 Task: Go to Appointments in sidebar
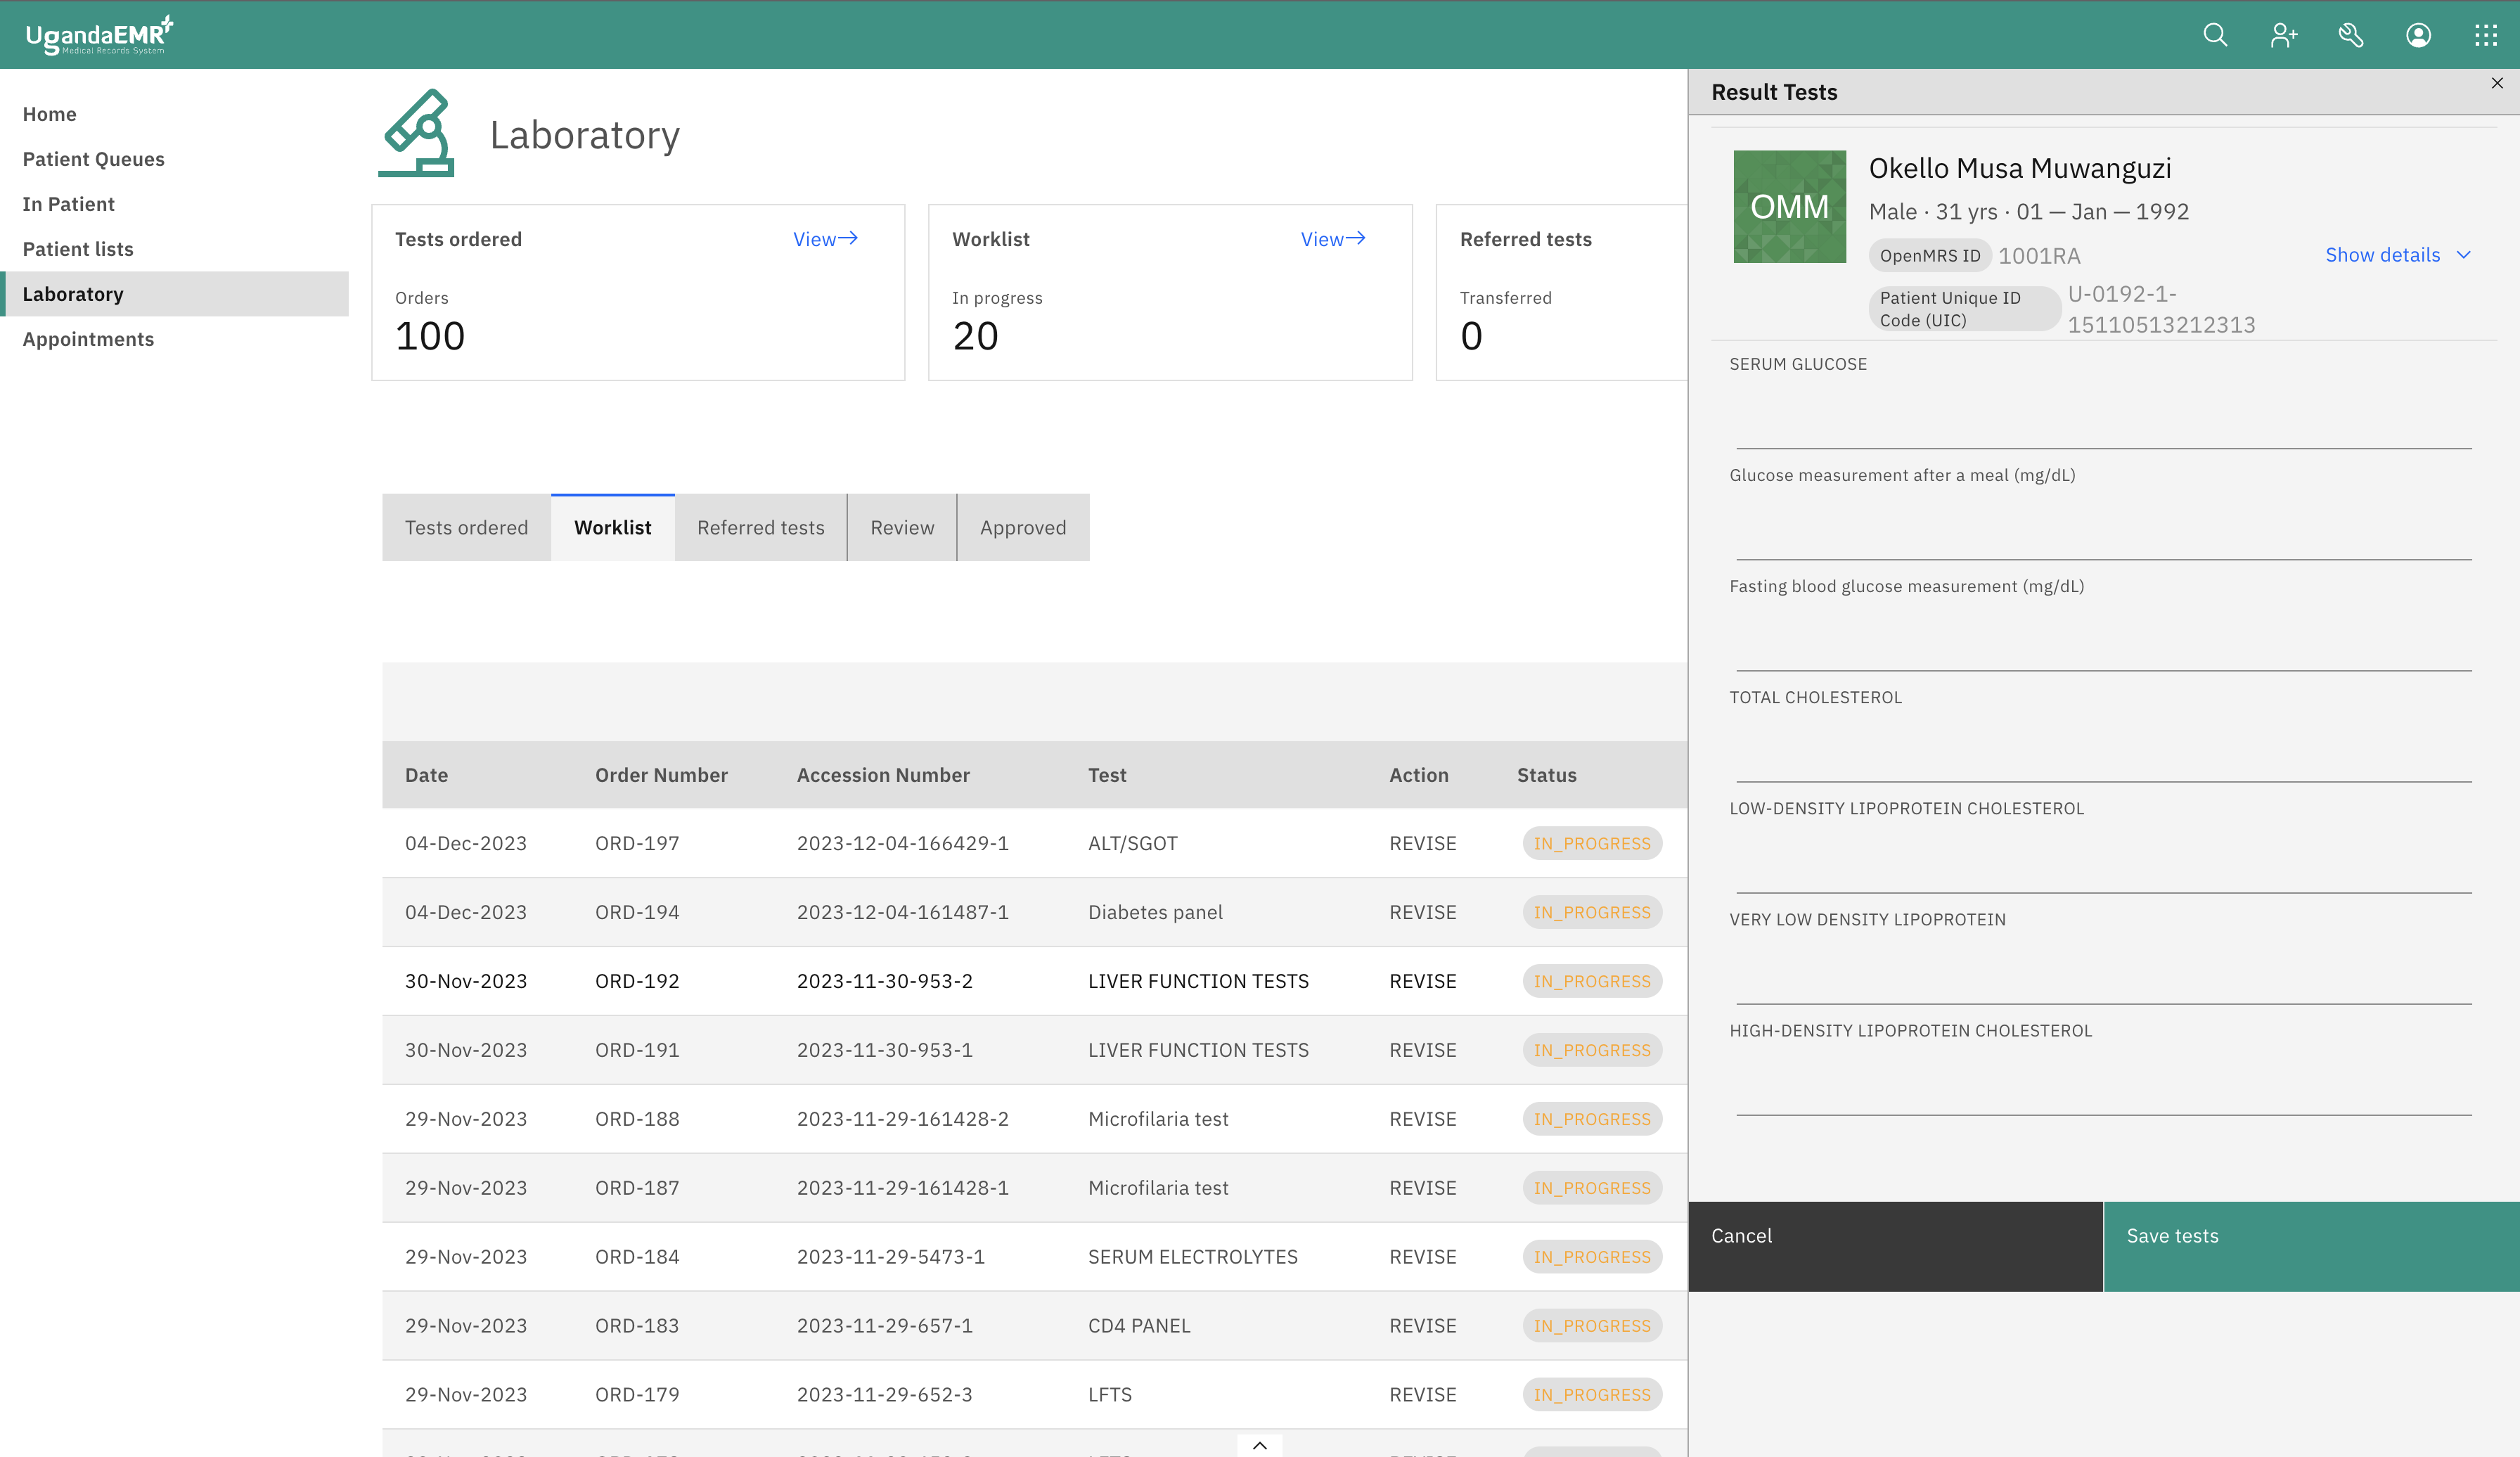(88, 339)
